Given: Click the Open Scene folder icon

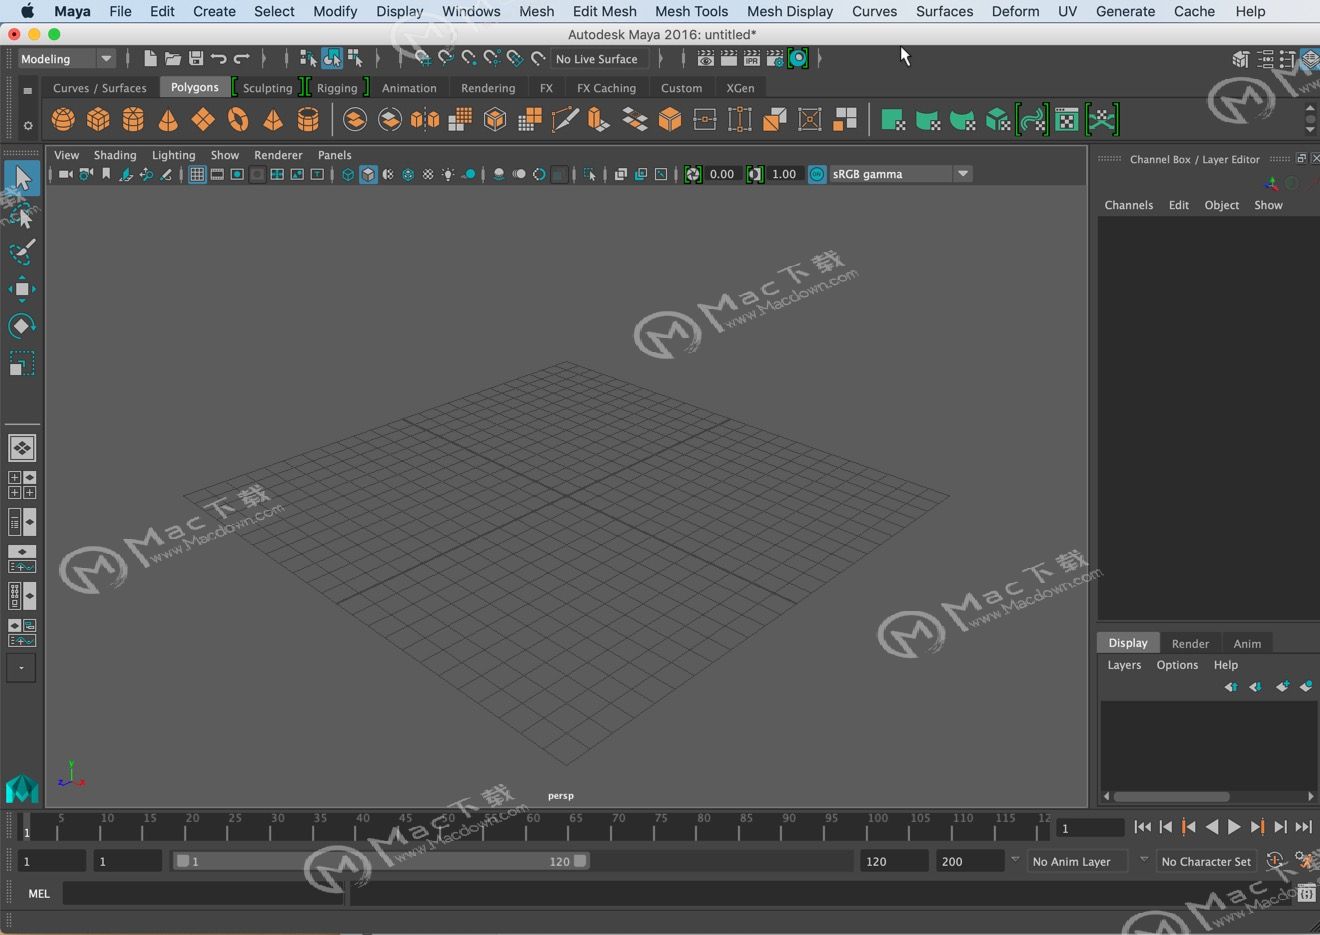Looking at the screenshot, I should pos(173,59).
